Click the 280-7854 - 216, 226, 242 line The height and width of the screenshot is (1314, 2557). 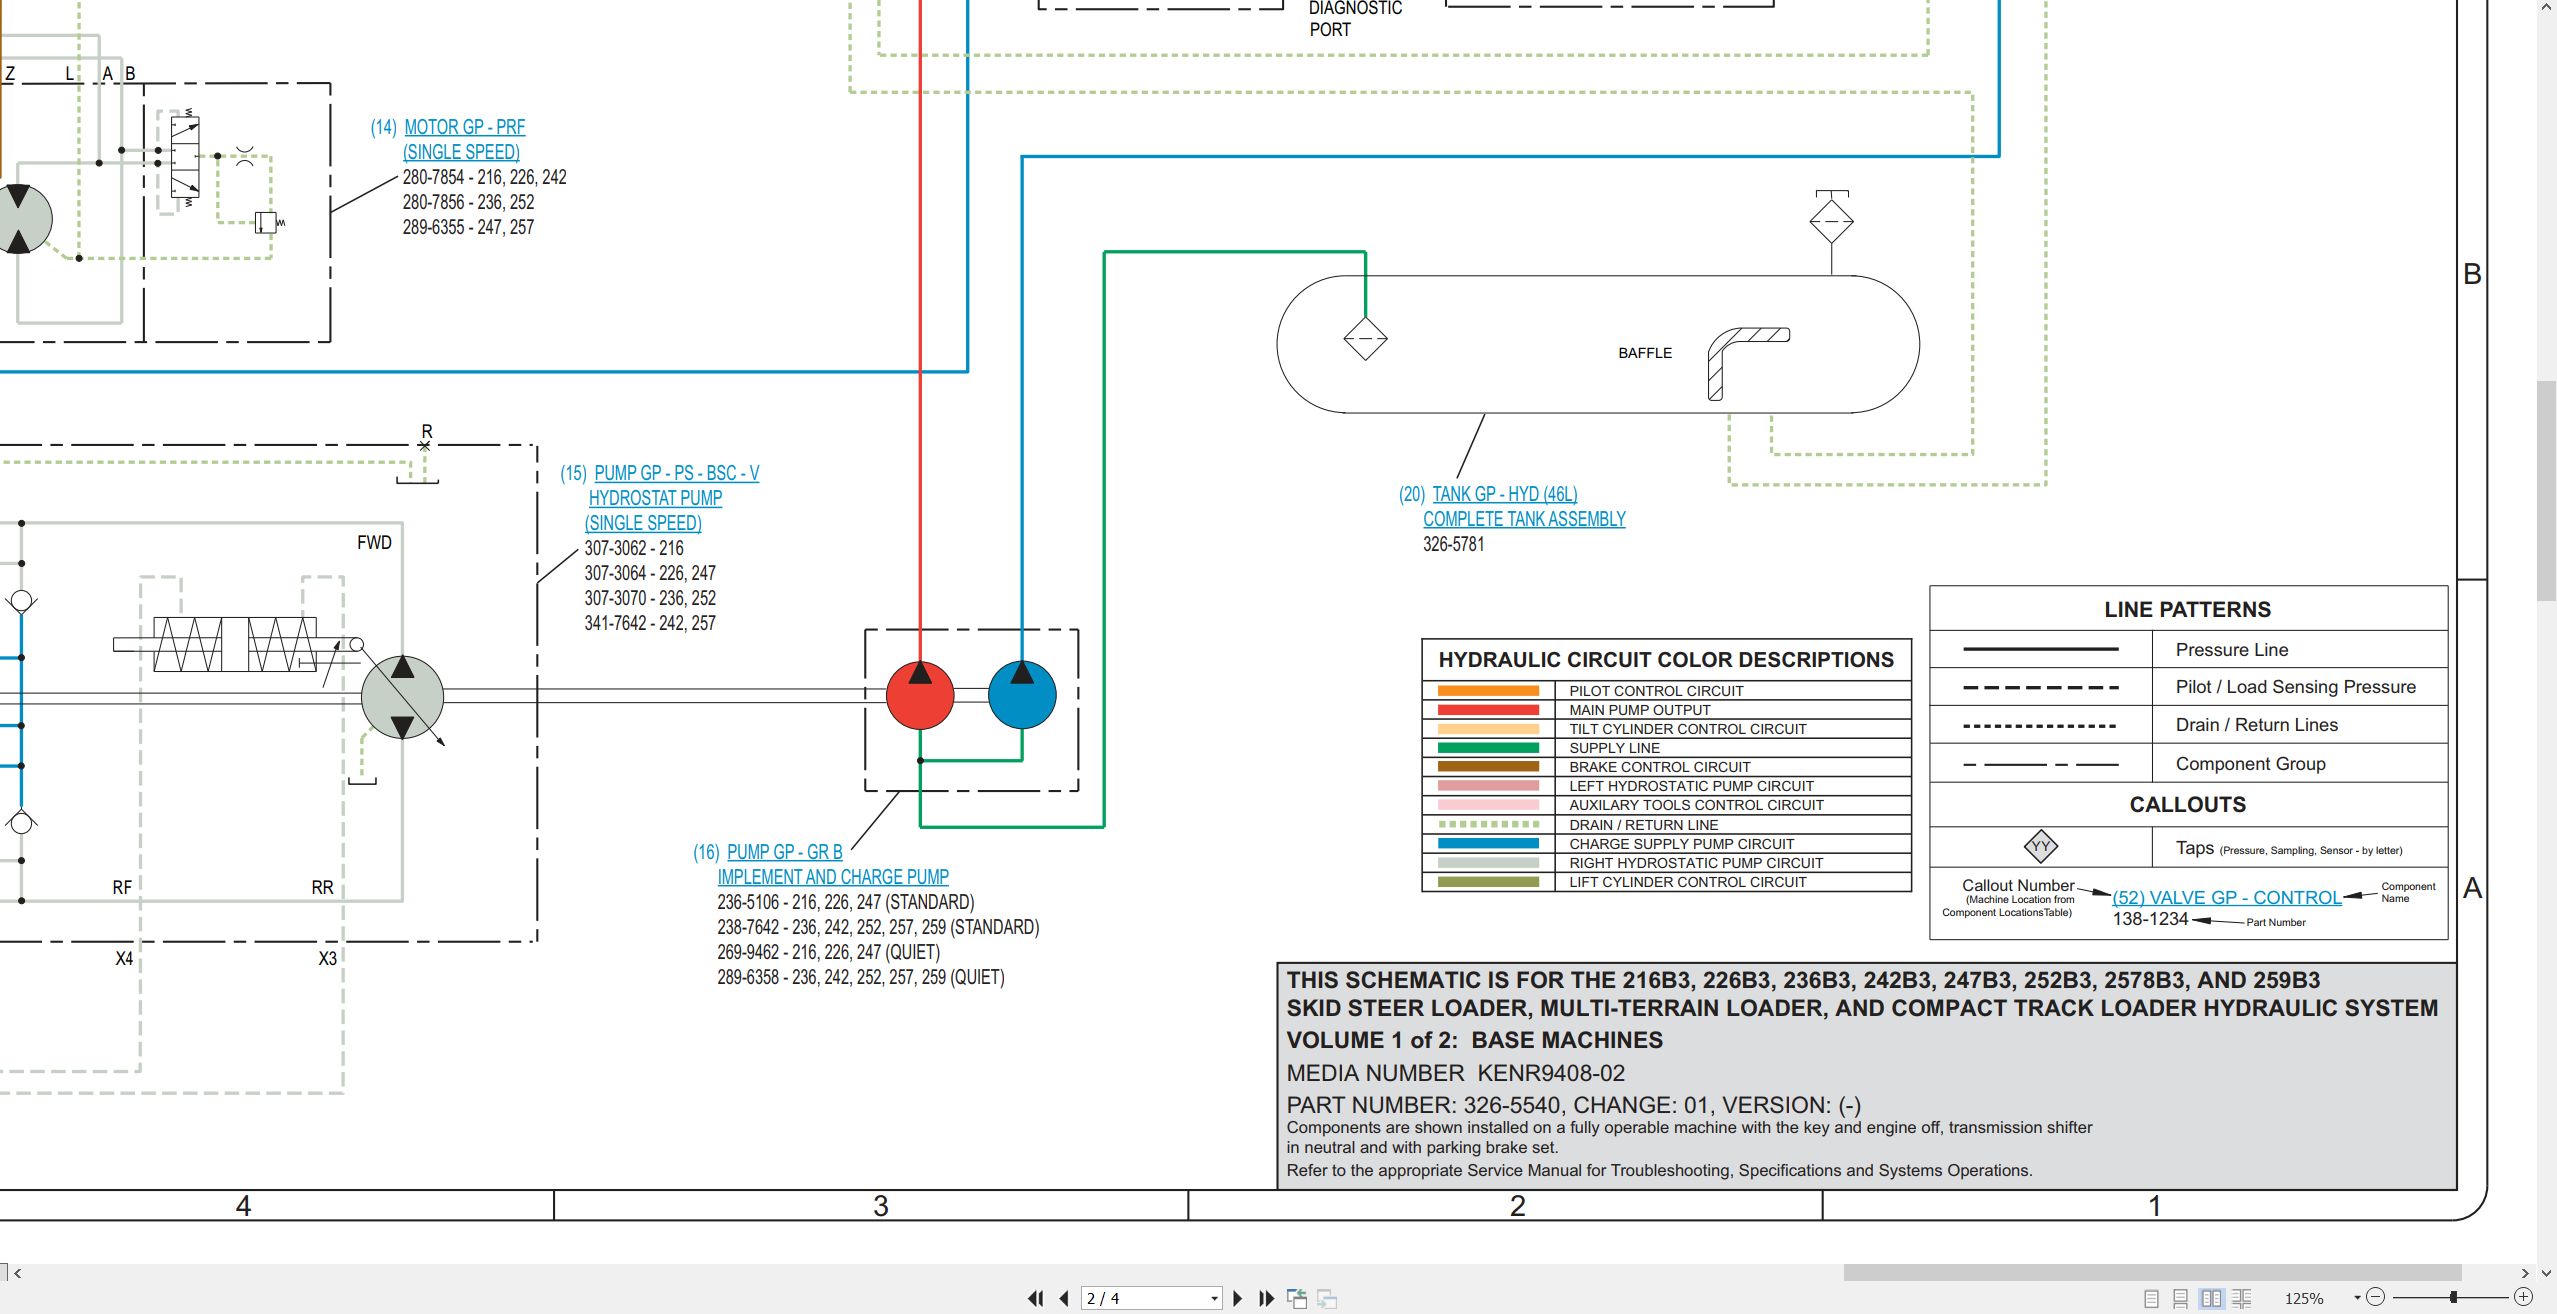[x=484, y=177]
